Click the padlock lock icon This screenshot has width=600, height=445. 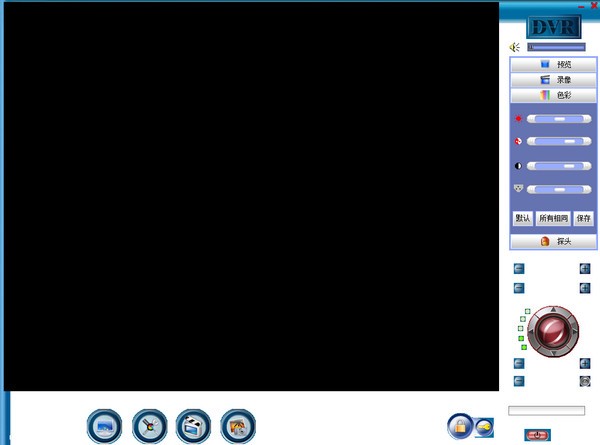[460, 426]
